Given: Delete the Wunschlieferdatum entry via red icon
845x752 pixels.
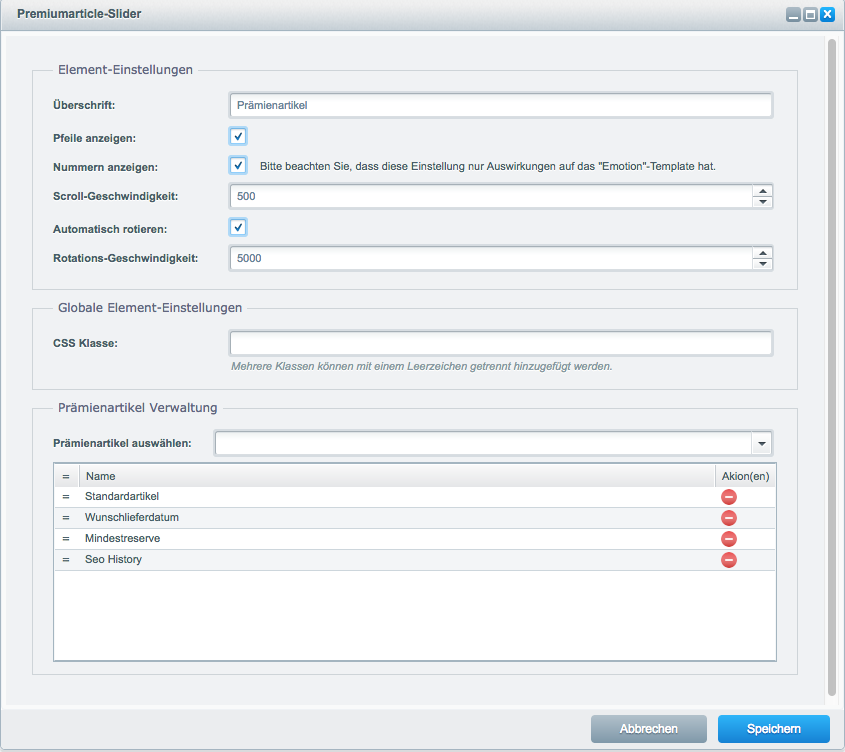Looking at the screenshot, I should click(x=729, y=518).
